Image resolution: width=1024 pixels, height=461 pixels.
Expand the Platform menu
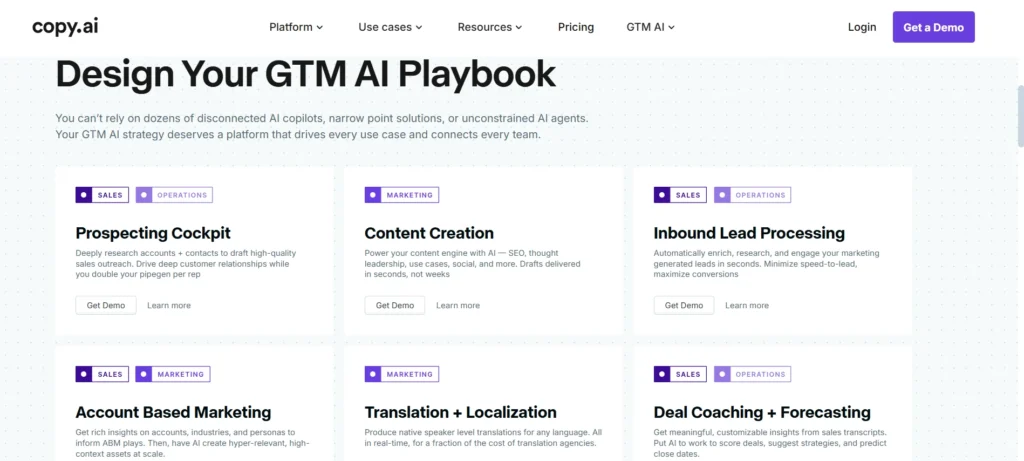click(x=296, y=27)
